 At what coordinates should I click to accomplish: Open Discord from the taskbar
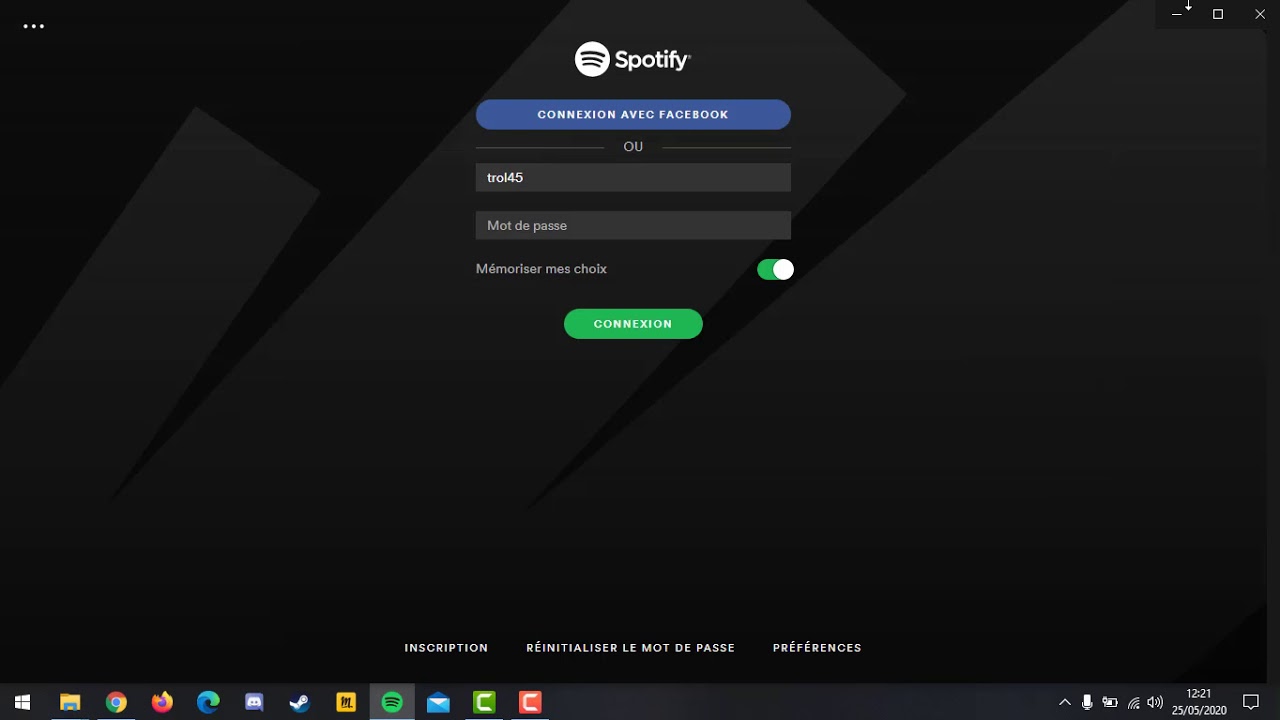254,702
